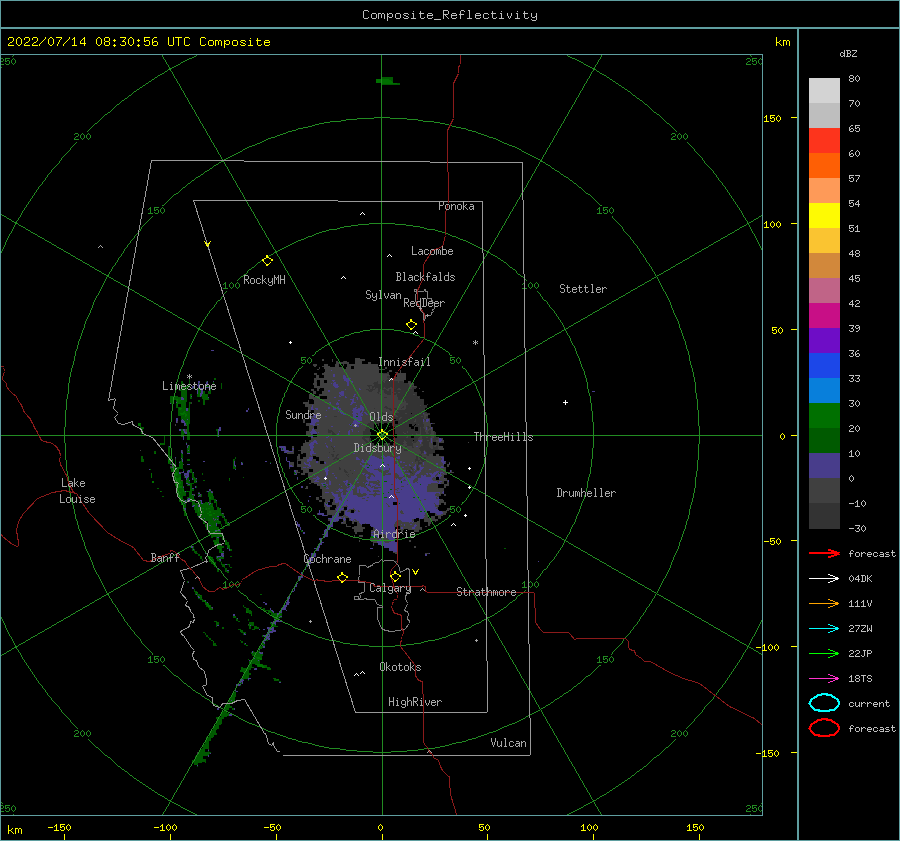Select the Okotoks label
Image resolution: width=900 pixels, height=841 pixels.
coord(400,667)
